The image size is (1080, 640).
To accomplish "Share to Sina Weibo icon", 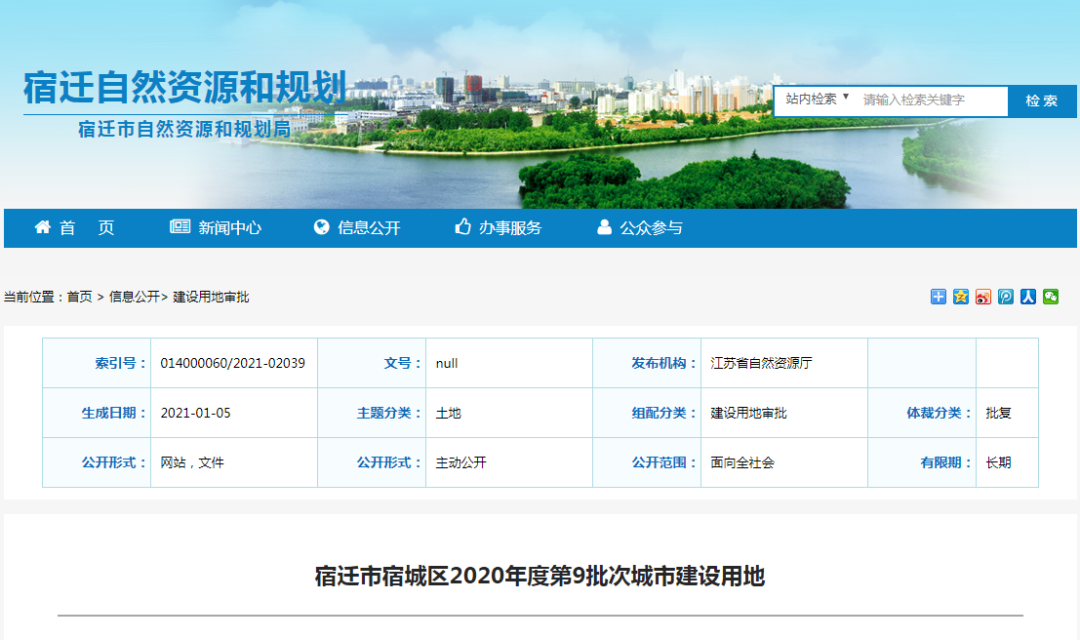I will tap(983, 297).
